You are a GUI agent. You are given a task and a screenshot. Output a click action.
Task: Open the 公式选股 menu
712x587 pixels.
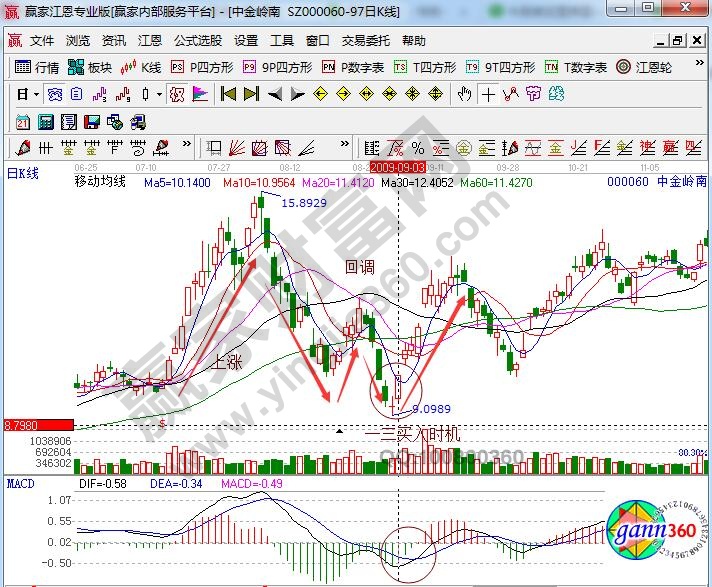198,41
